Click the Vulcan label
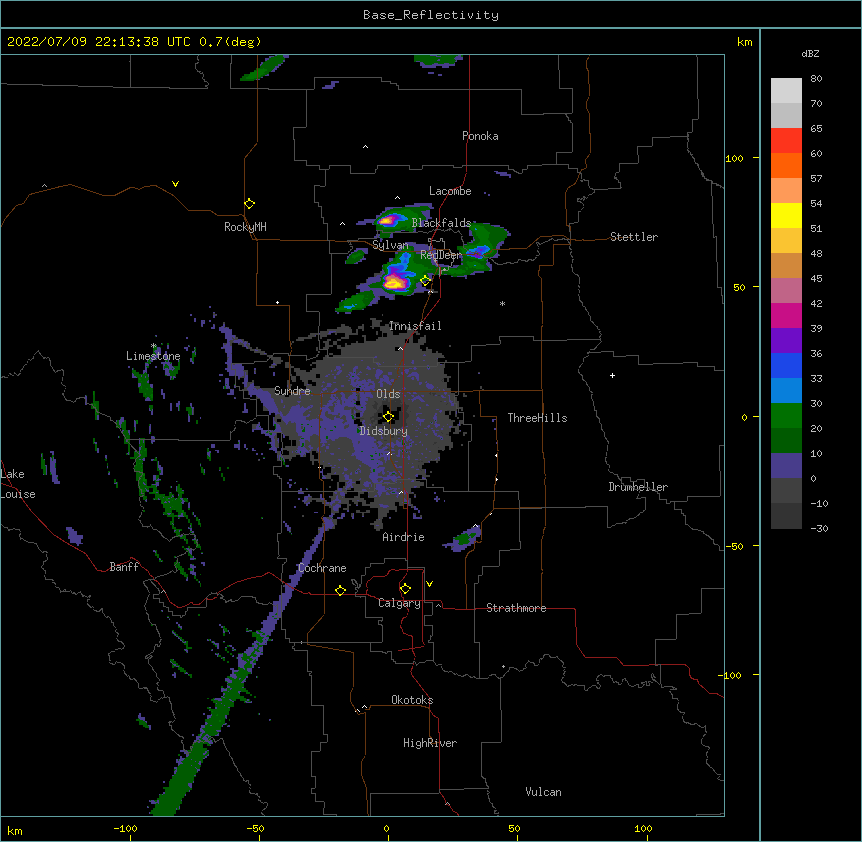Screen dimensions: 862x842 click(543, 792)
